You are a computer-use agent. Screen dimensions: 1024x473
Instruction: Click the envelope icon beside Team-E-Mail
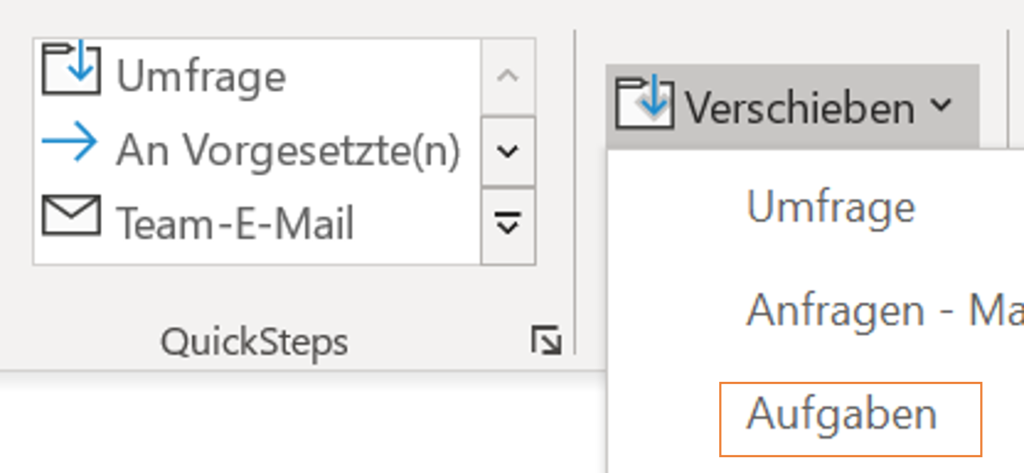tap(71, 215)
